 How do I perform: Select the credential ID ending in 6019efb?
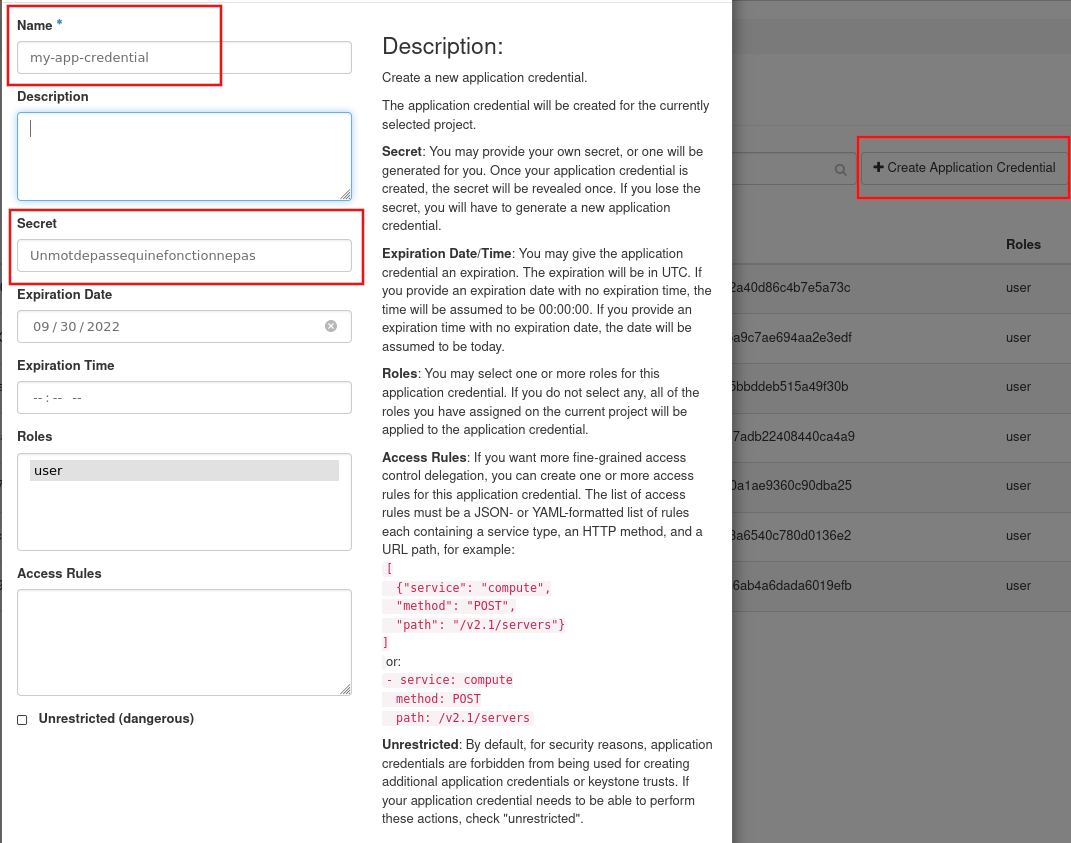(791, 585)
